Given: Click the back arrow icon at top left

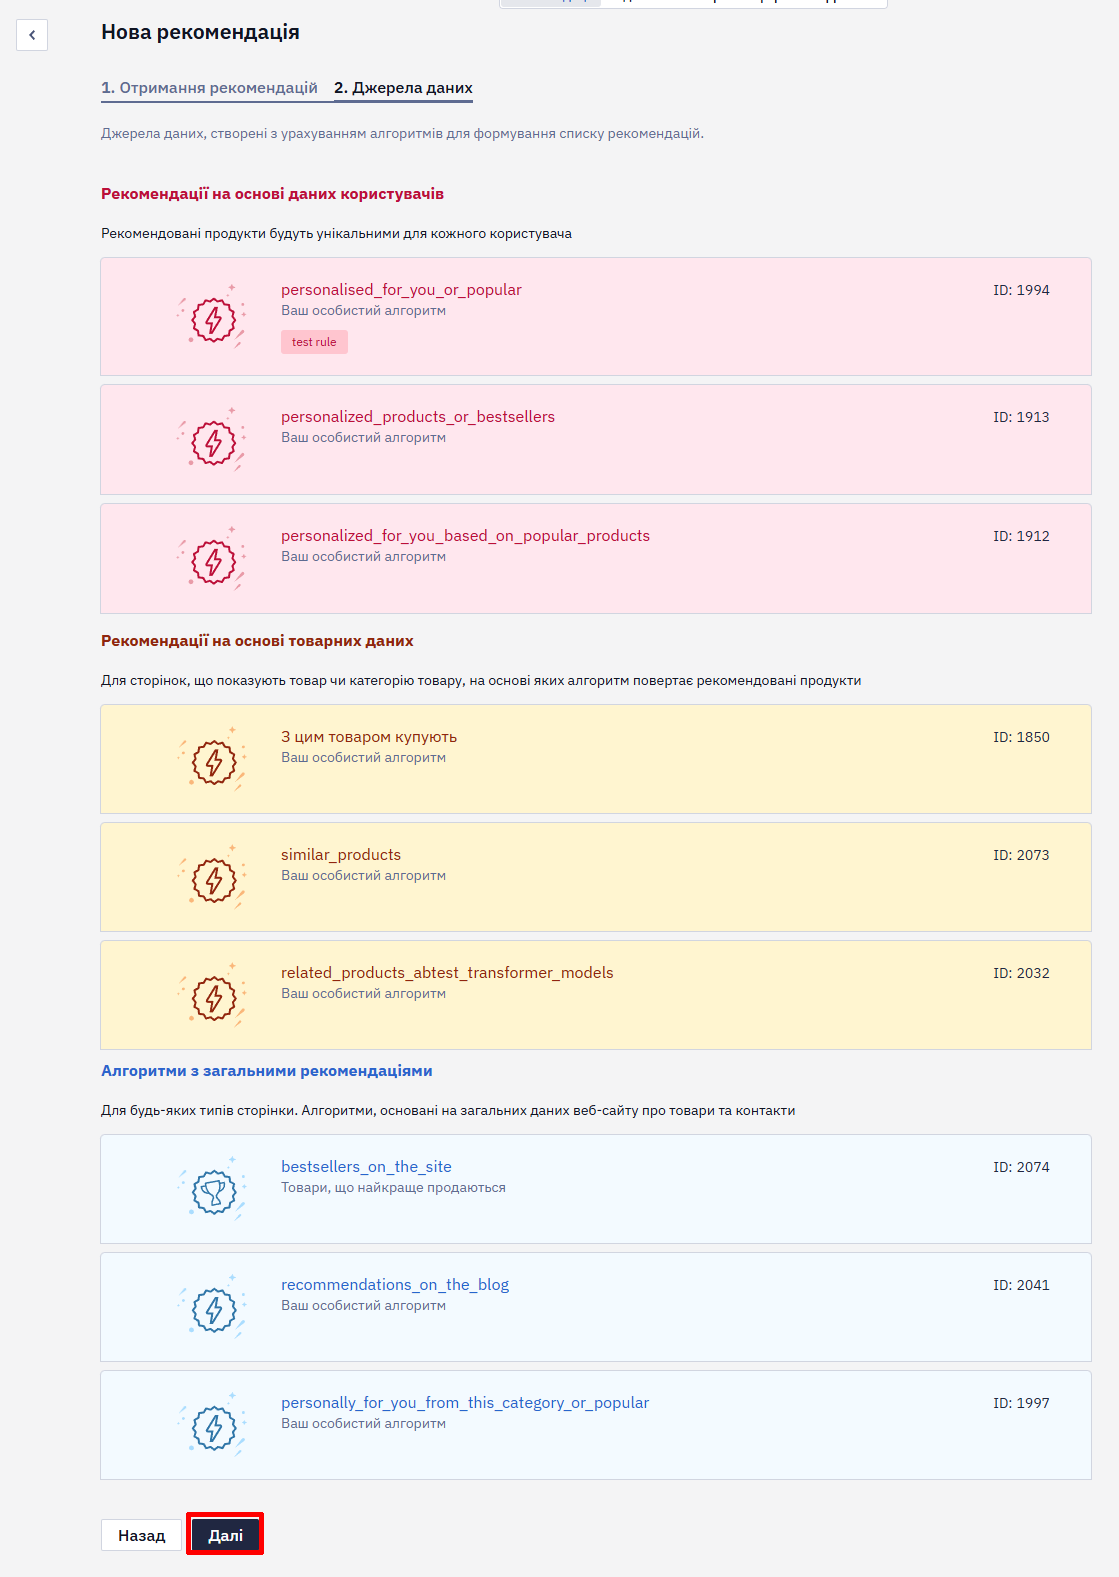Looking at the screenshot, I should pos(32,35).
